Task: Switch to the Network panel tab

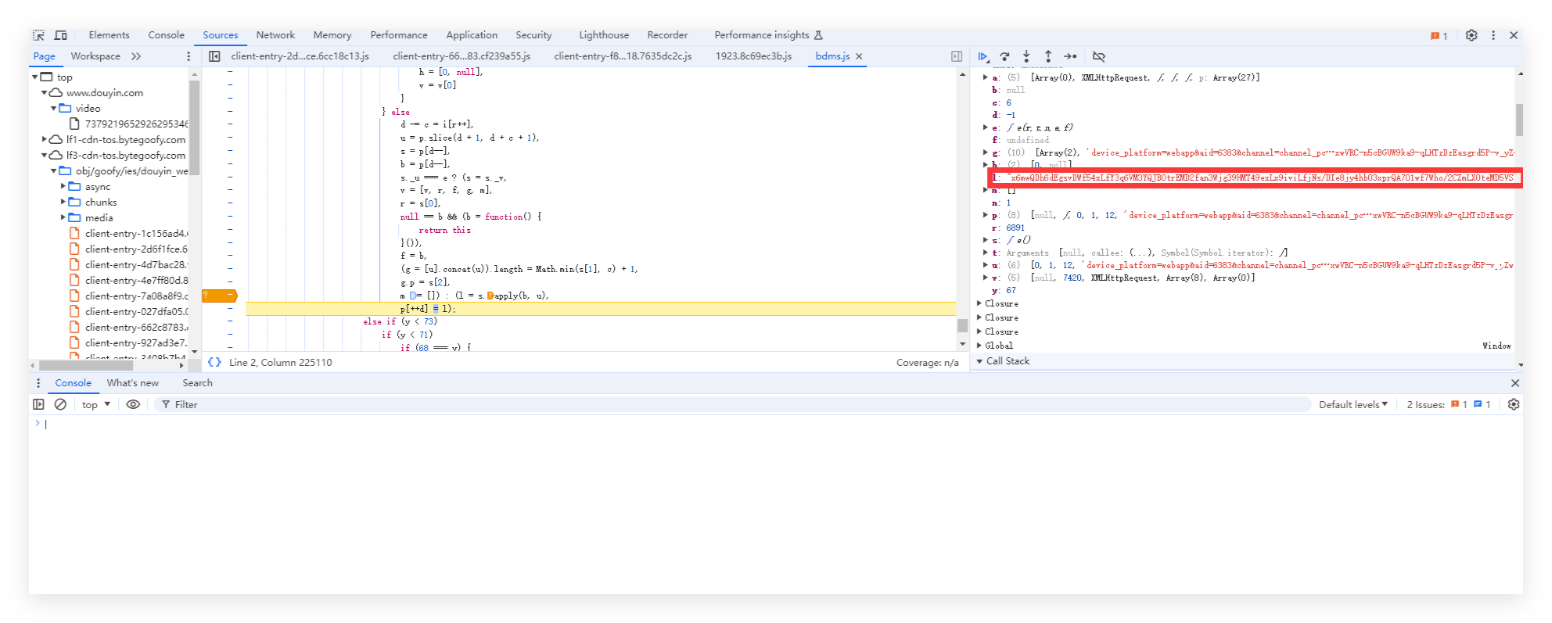Action: click(x=275, y=35)
